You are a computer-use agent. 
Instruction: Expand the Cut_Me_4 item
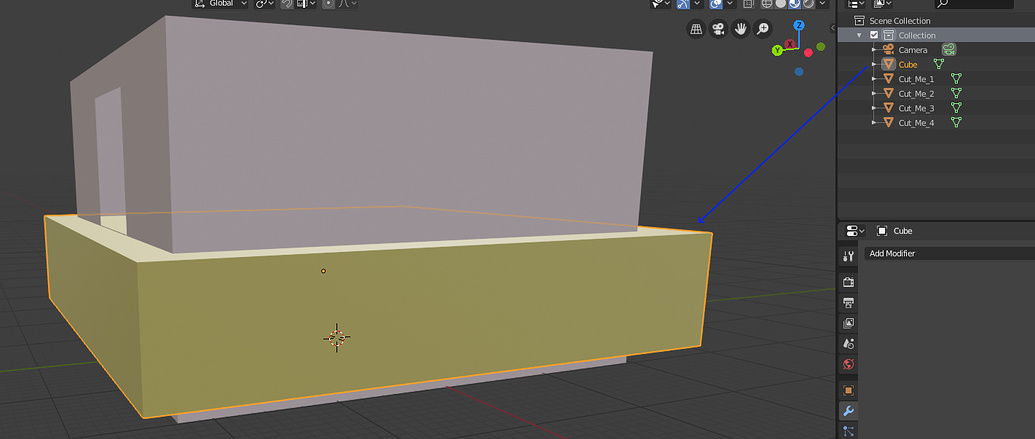coord(874,122)
